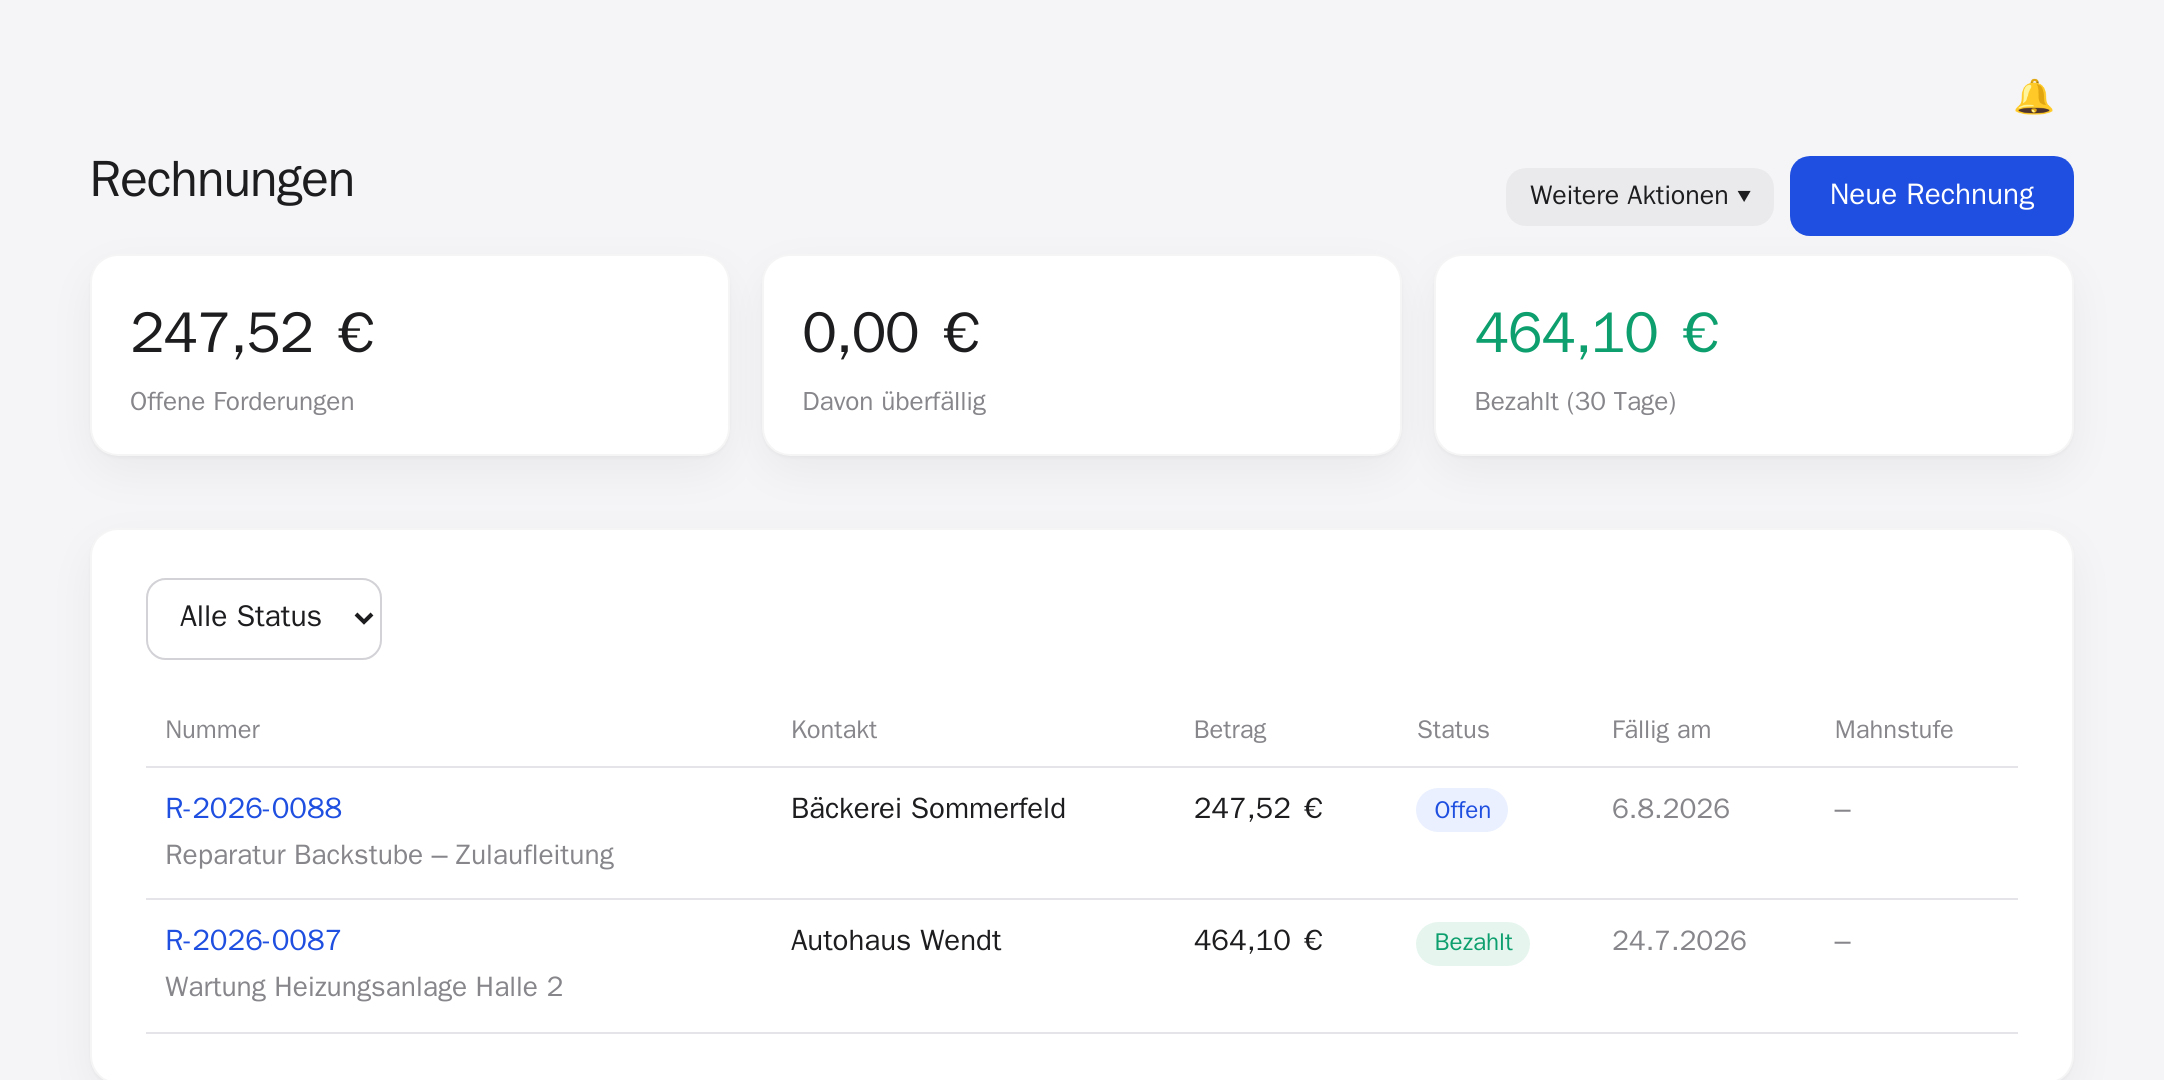Select contact Autohaus Wendt in the table
This screenshot has width=2164, height=1080.
[896, 940]
